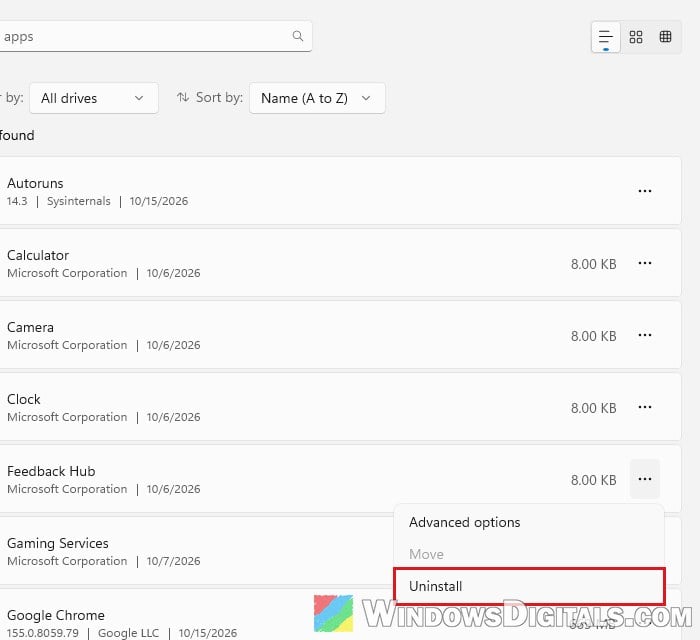Click Google Chrome version 155.0.8059.79
The height and width of the screenshot is (640, 700).
pyautogui.click(x=42, y=633)
